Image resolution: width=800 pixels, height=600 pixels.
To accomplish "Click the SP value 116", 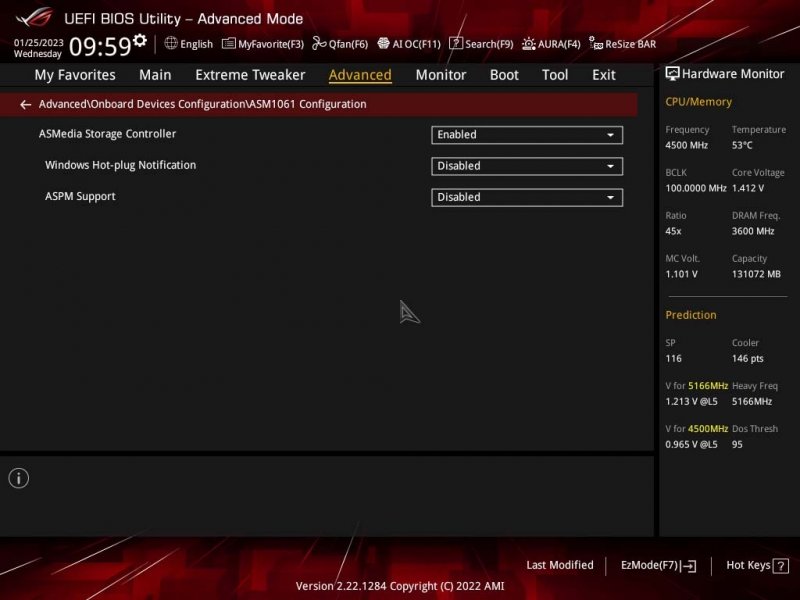I will pos(673,359).
